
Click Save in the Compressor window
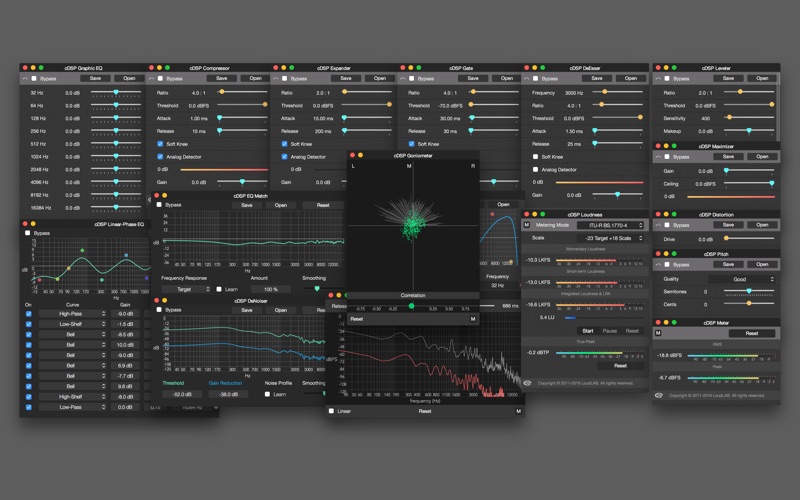pos(221,79)
